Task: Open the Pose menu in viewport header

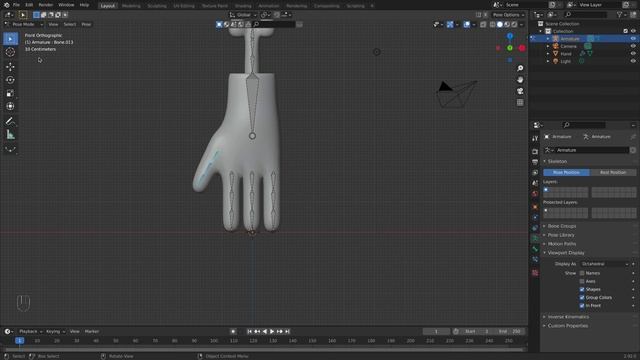Action: (x=86, y=24)
